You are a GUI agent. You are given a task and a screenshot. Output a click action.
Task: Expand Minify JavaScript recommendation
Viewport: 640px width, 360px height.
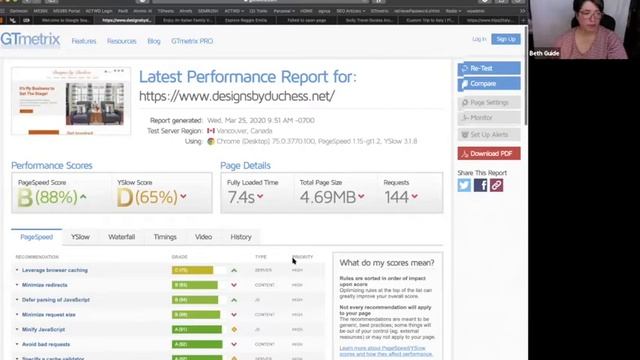pos(43,329)
